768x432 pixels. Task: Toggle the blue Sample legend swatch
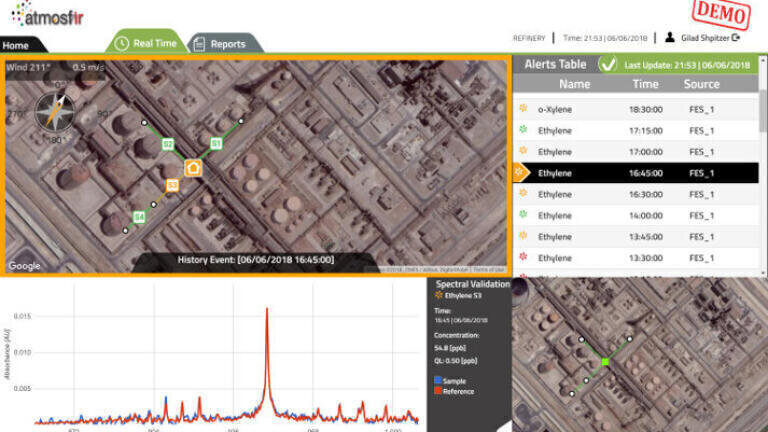click(438, 380)
